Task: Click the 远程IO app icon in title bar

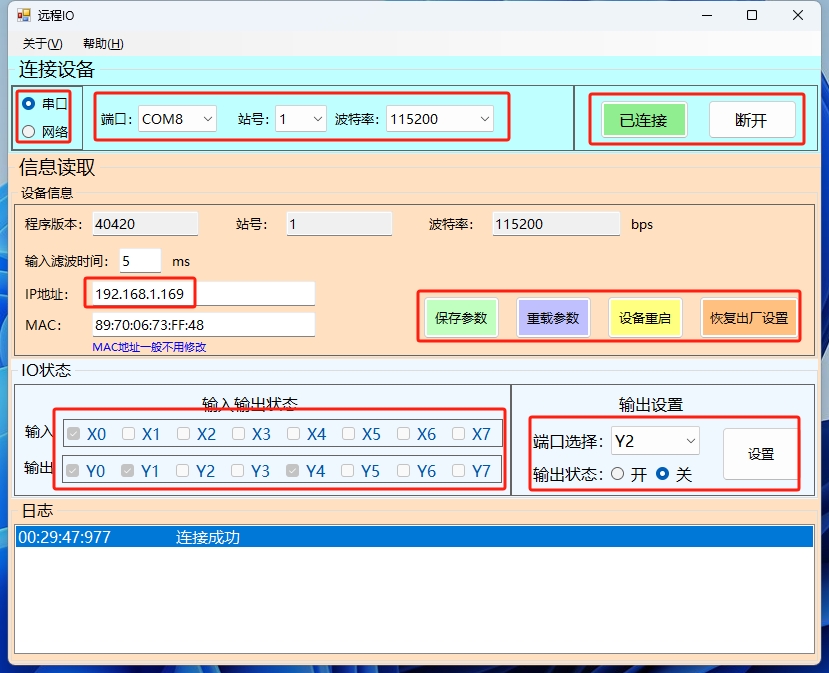Action: tap(24, 15)
